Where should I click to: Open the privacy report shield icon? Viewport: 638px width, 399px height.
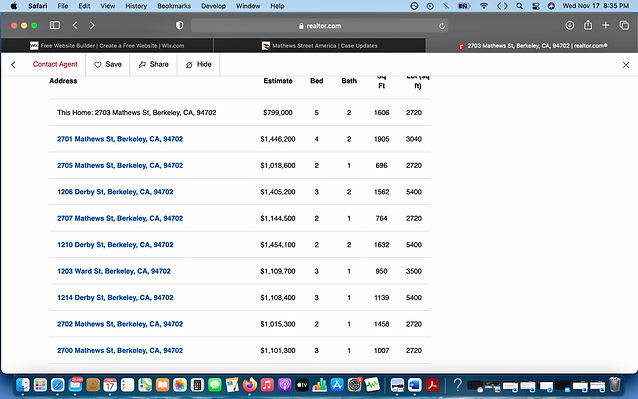179,25
